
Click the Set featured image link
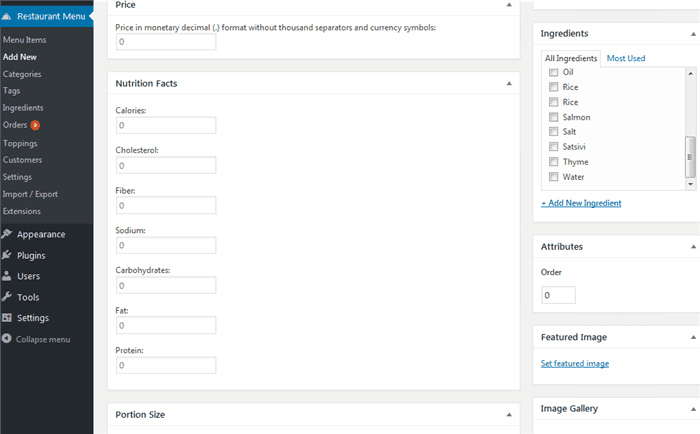point(574,363)
